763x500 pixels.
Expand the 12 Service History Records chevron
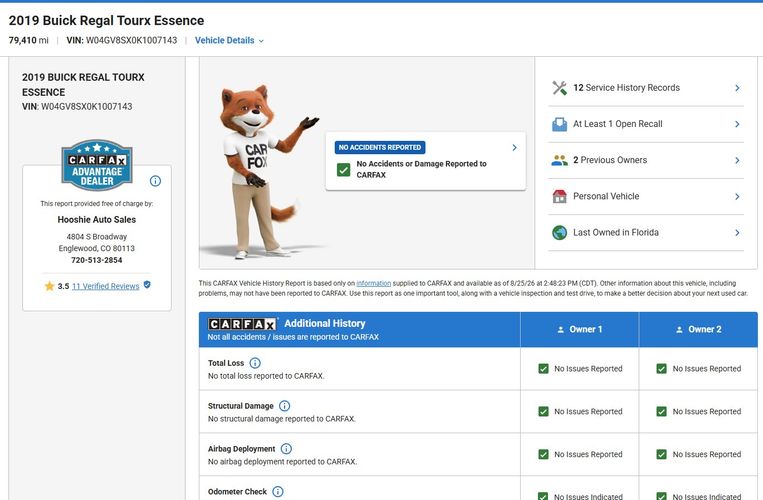point(737,88)
